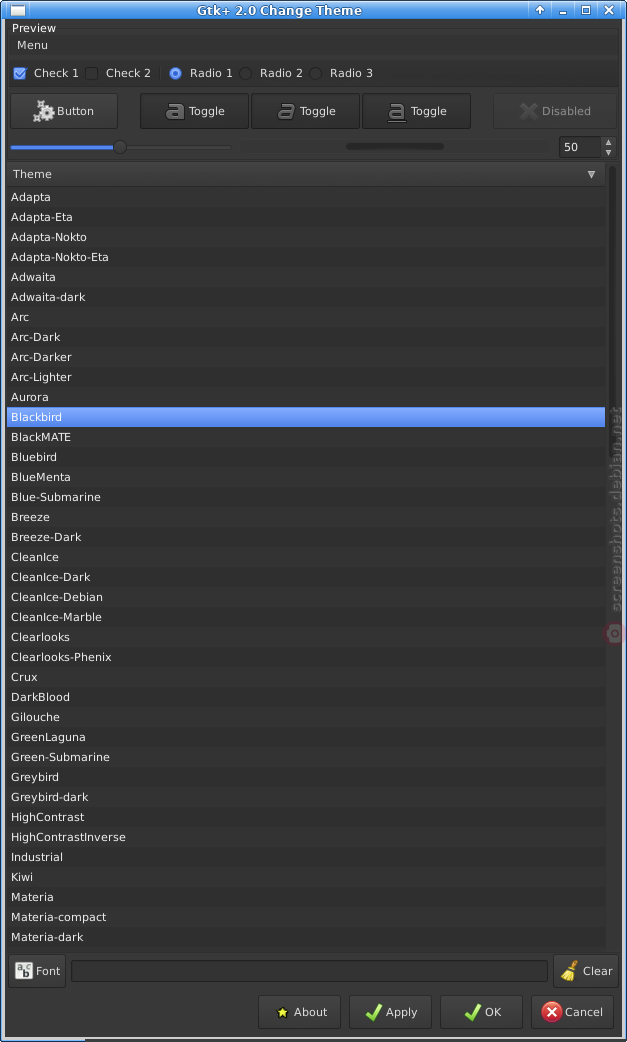
Task: Increase the spin box value above 50
Action: (608, 142)
